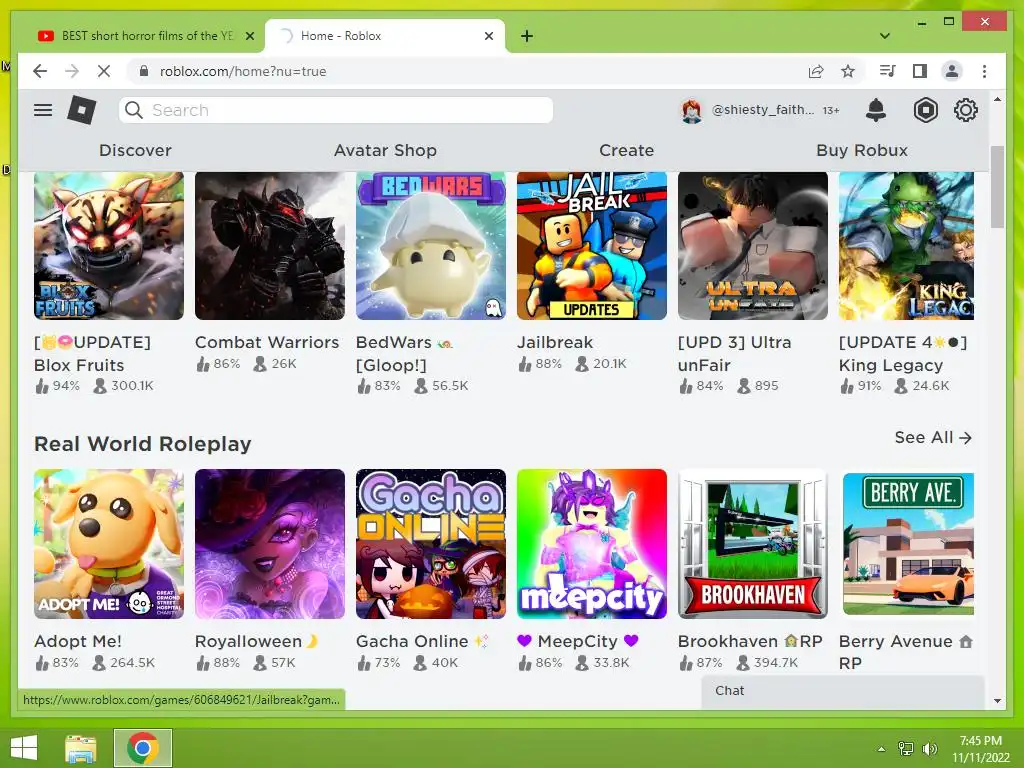Image resolution: width=1024 pixels, height=768 pixels.
Task: Click the @shiesty_faith username link
Action: point(763,110)
